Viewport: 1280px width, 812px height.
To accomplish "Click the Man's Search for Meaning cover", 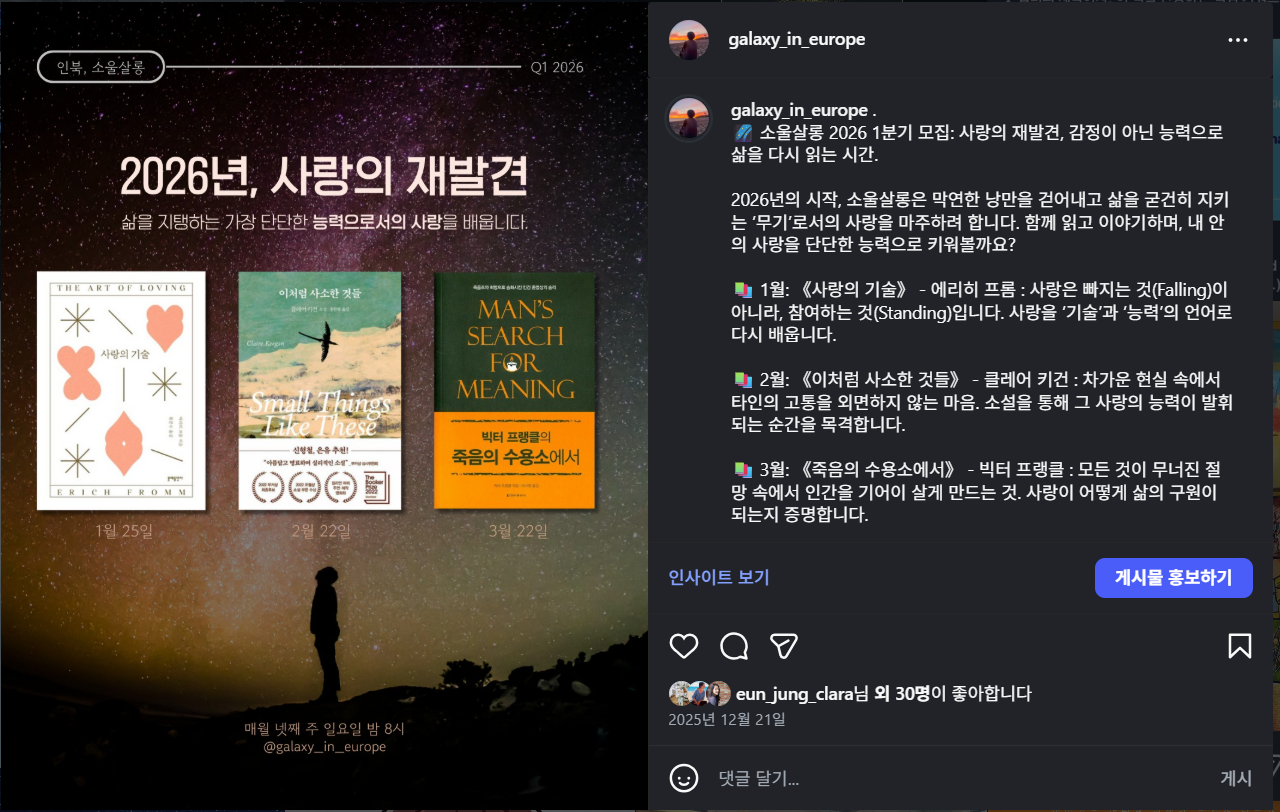I will point(515,390).
